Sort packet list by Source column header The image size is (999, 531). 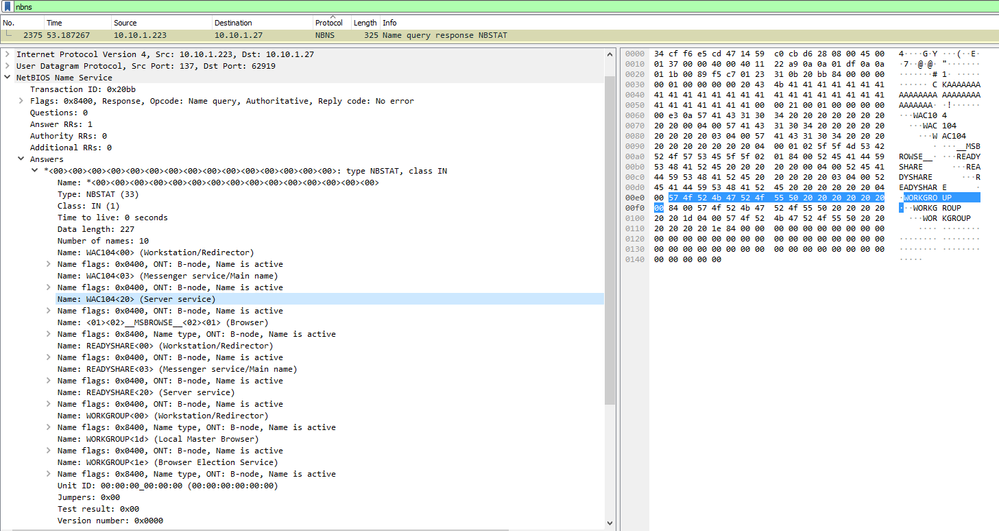point(162,22)
